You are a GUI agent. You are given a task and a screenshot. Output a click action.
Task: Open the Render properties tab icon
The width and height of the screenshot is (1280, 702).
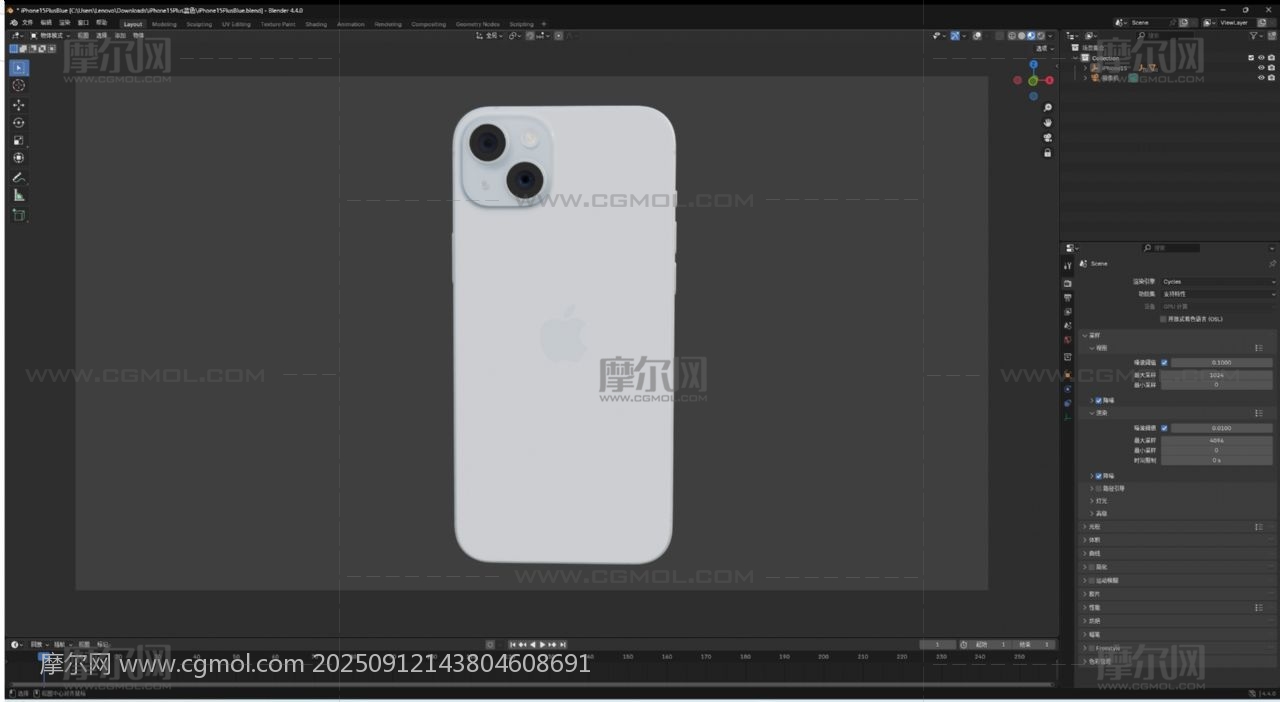click(x=1068, y=283)
